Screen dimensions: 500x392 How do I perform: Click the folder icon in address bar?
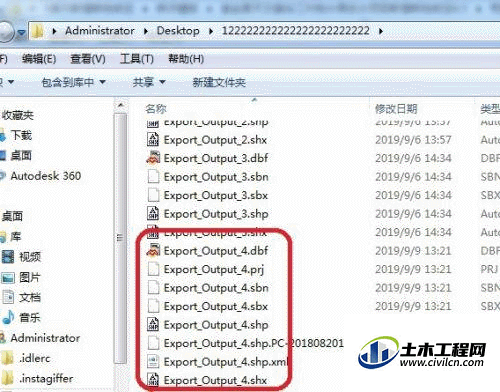(x=38, y=31)
